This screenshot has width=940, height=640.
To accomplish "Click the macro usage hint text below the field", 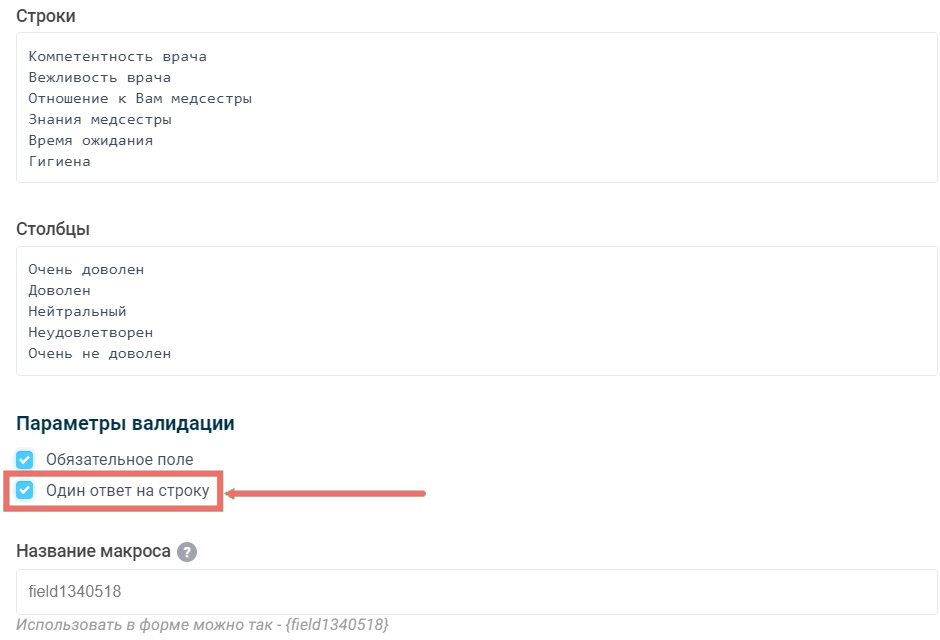I will coord(202,625).
